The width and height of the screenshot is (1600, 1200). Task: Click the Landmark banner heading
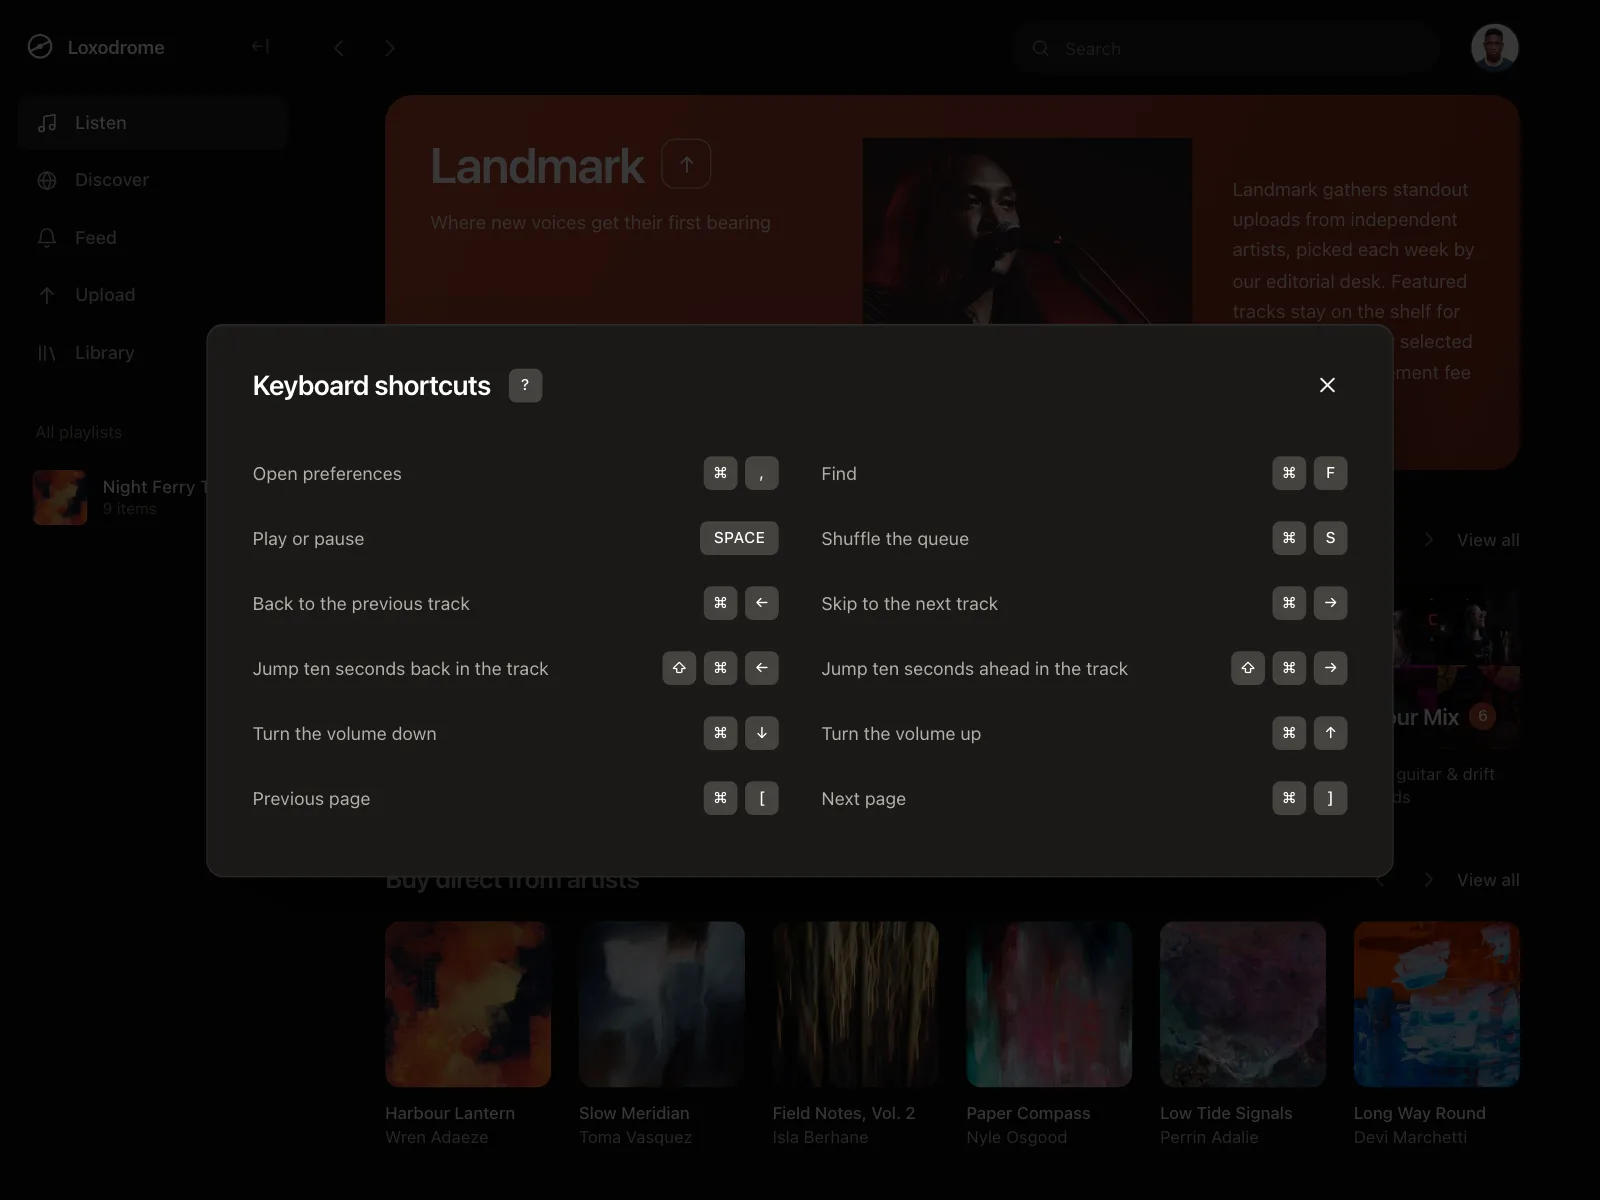click(537, 166)
